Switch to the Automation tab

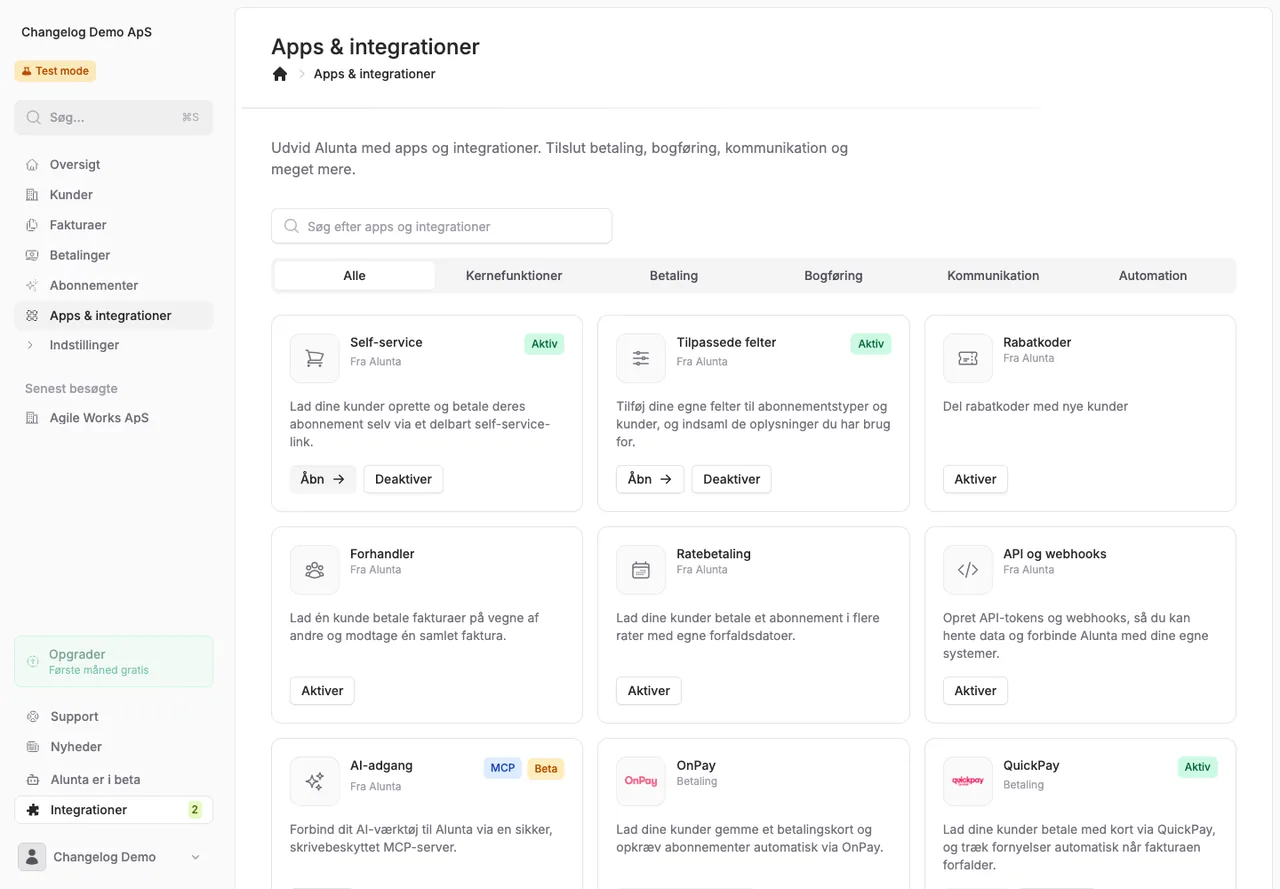click(1153, 276)
